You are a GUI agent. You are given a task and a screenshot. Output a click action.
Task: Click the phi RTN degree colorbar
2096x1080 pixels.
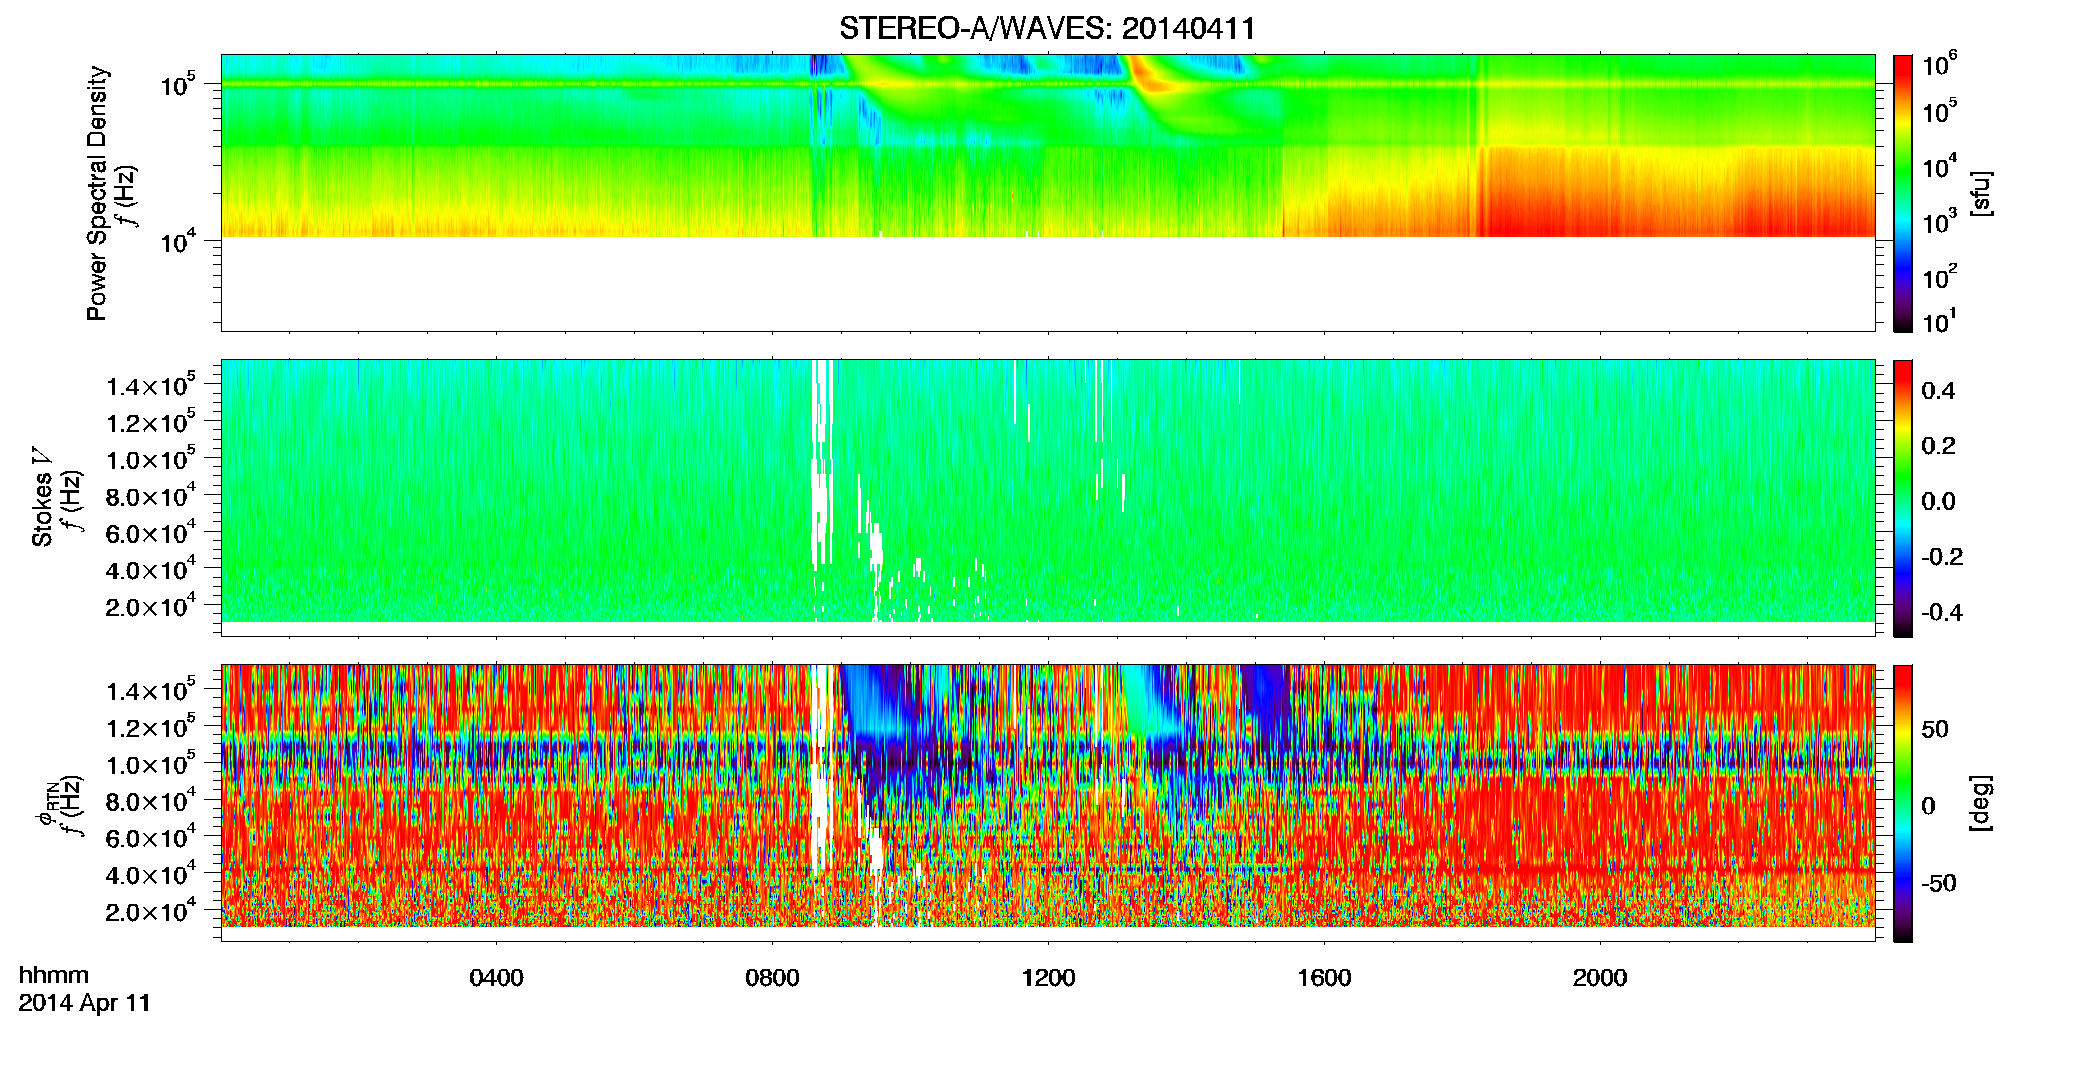pyautogui.click(x=1903, y=803)
